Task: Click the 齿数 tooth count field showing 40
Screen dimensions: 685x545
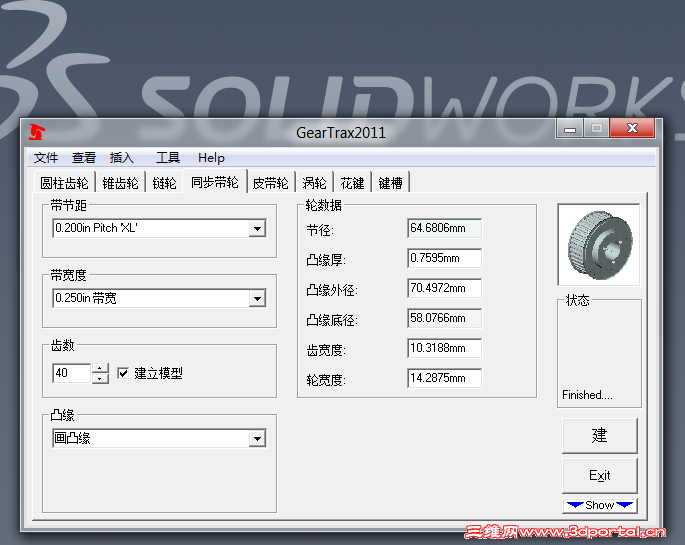Action: tap(72, 373)
